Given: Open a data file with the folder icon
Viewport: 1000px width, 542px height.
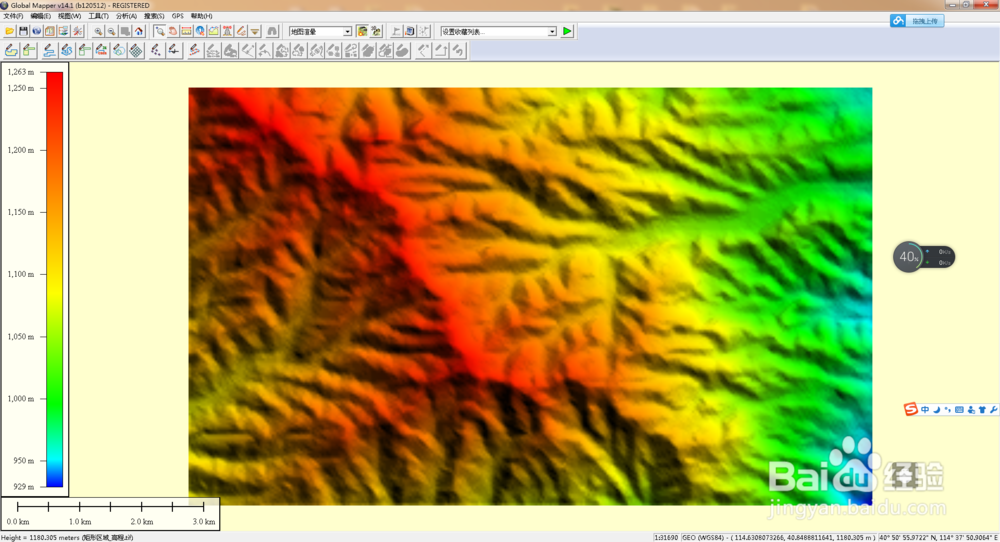Looking at the screenshot, I should (10, 31).
